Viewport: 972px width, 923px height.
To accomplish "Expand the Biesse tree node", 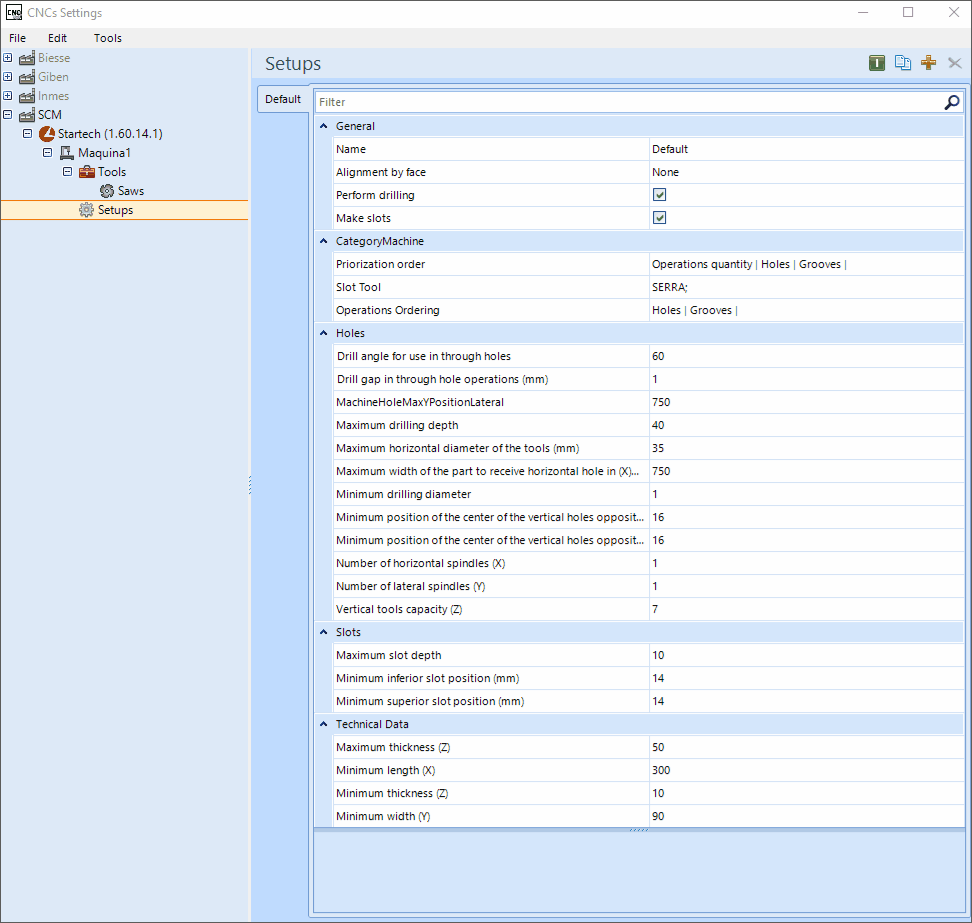I will (7, 58).
